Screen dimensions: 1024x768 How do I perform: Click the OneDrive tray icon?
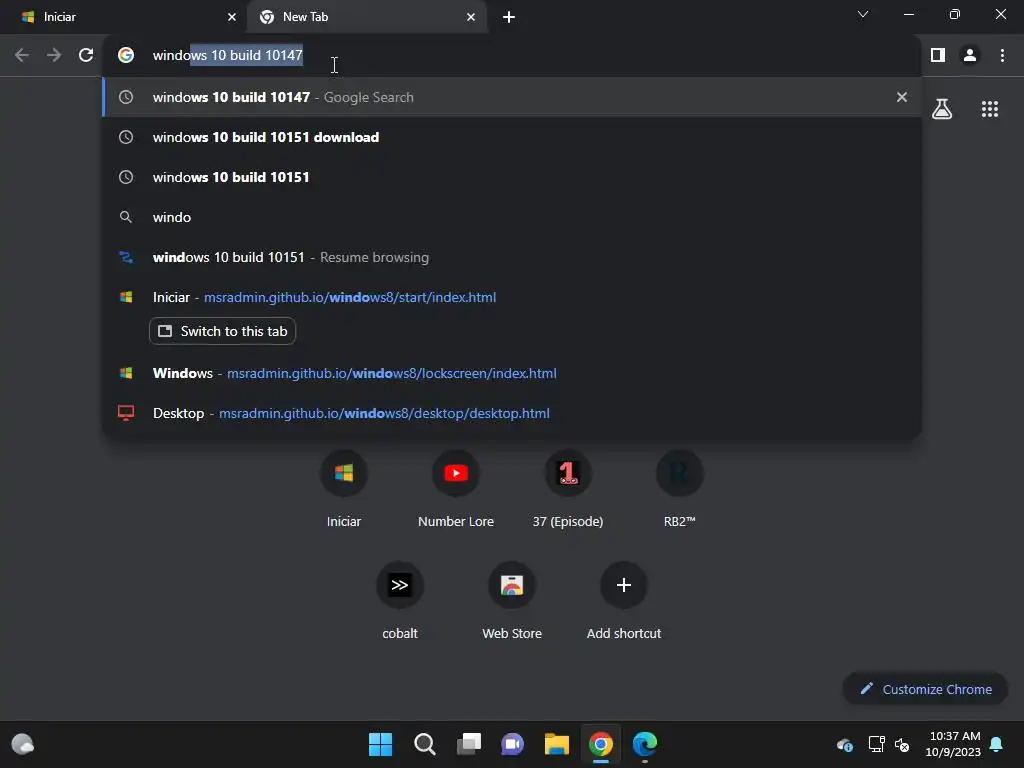(844, 744)
